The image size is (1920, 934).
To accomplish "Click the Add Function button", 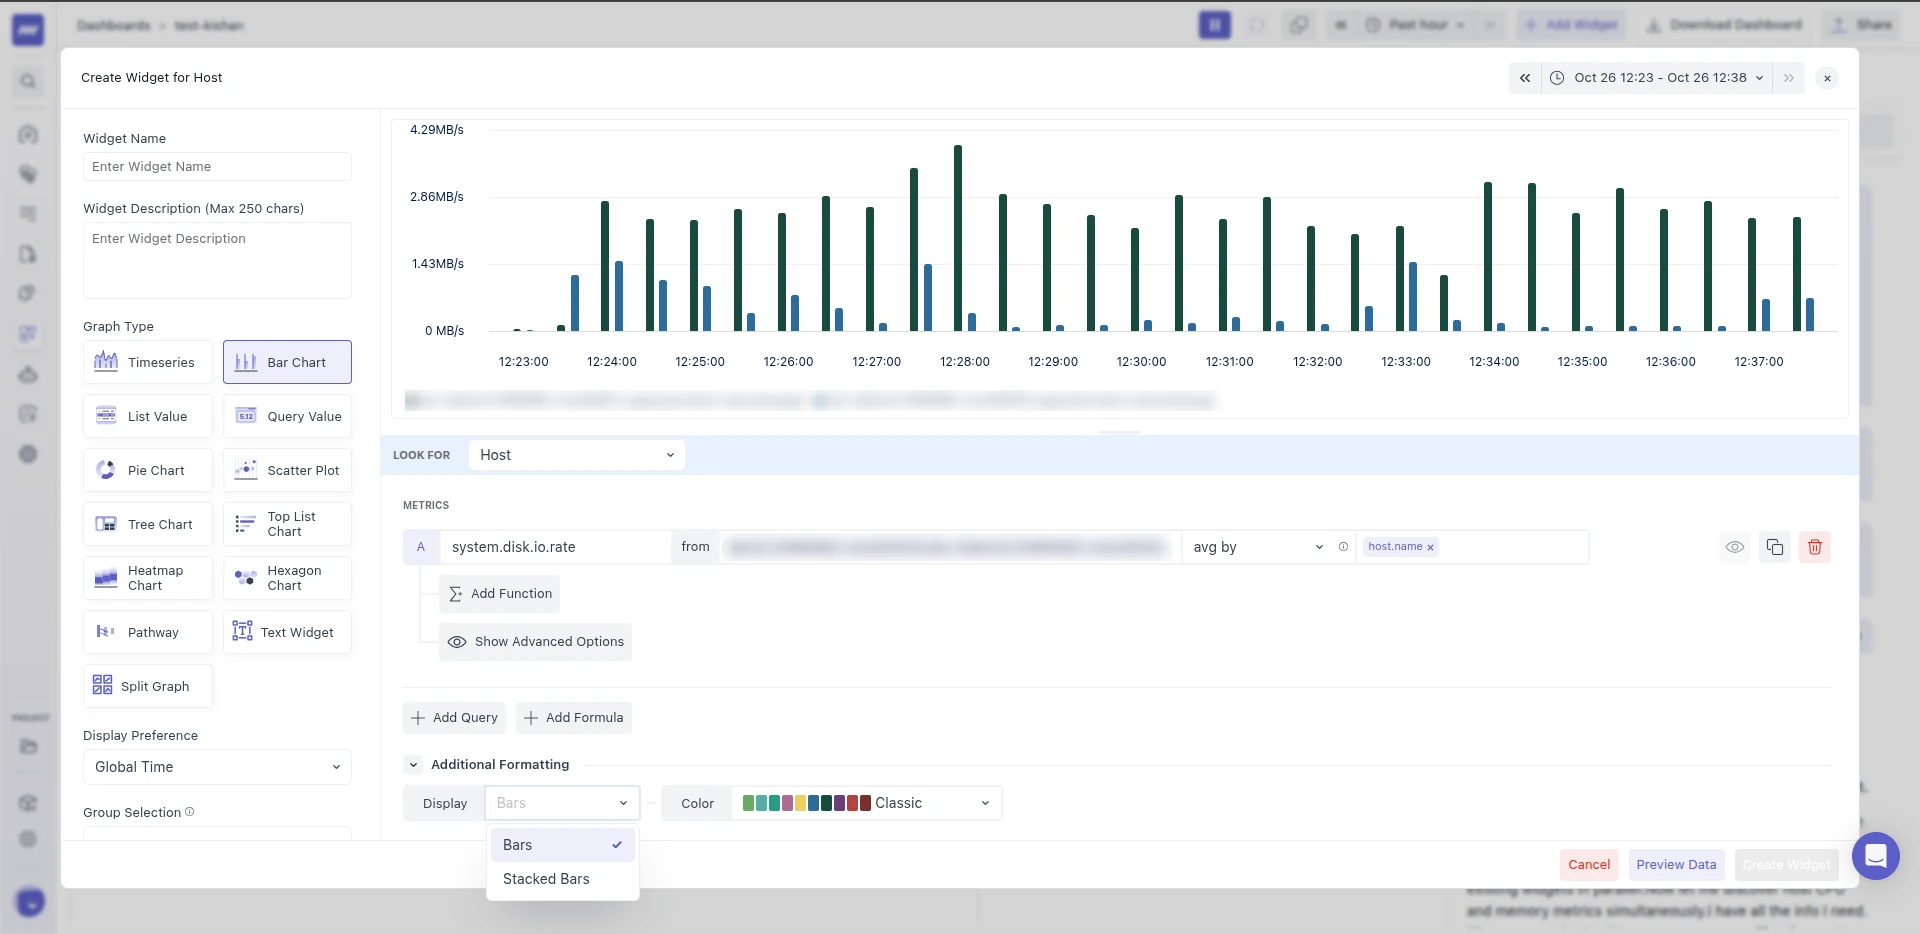I will coord(500,594).
